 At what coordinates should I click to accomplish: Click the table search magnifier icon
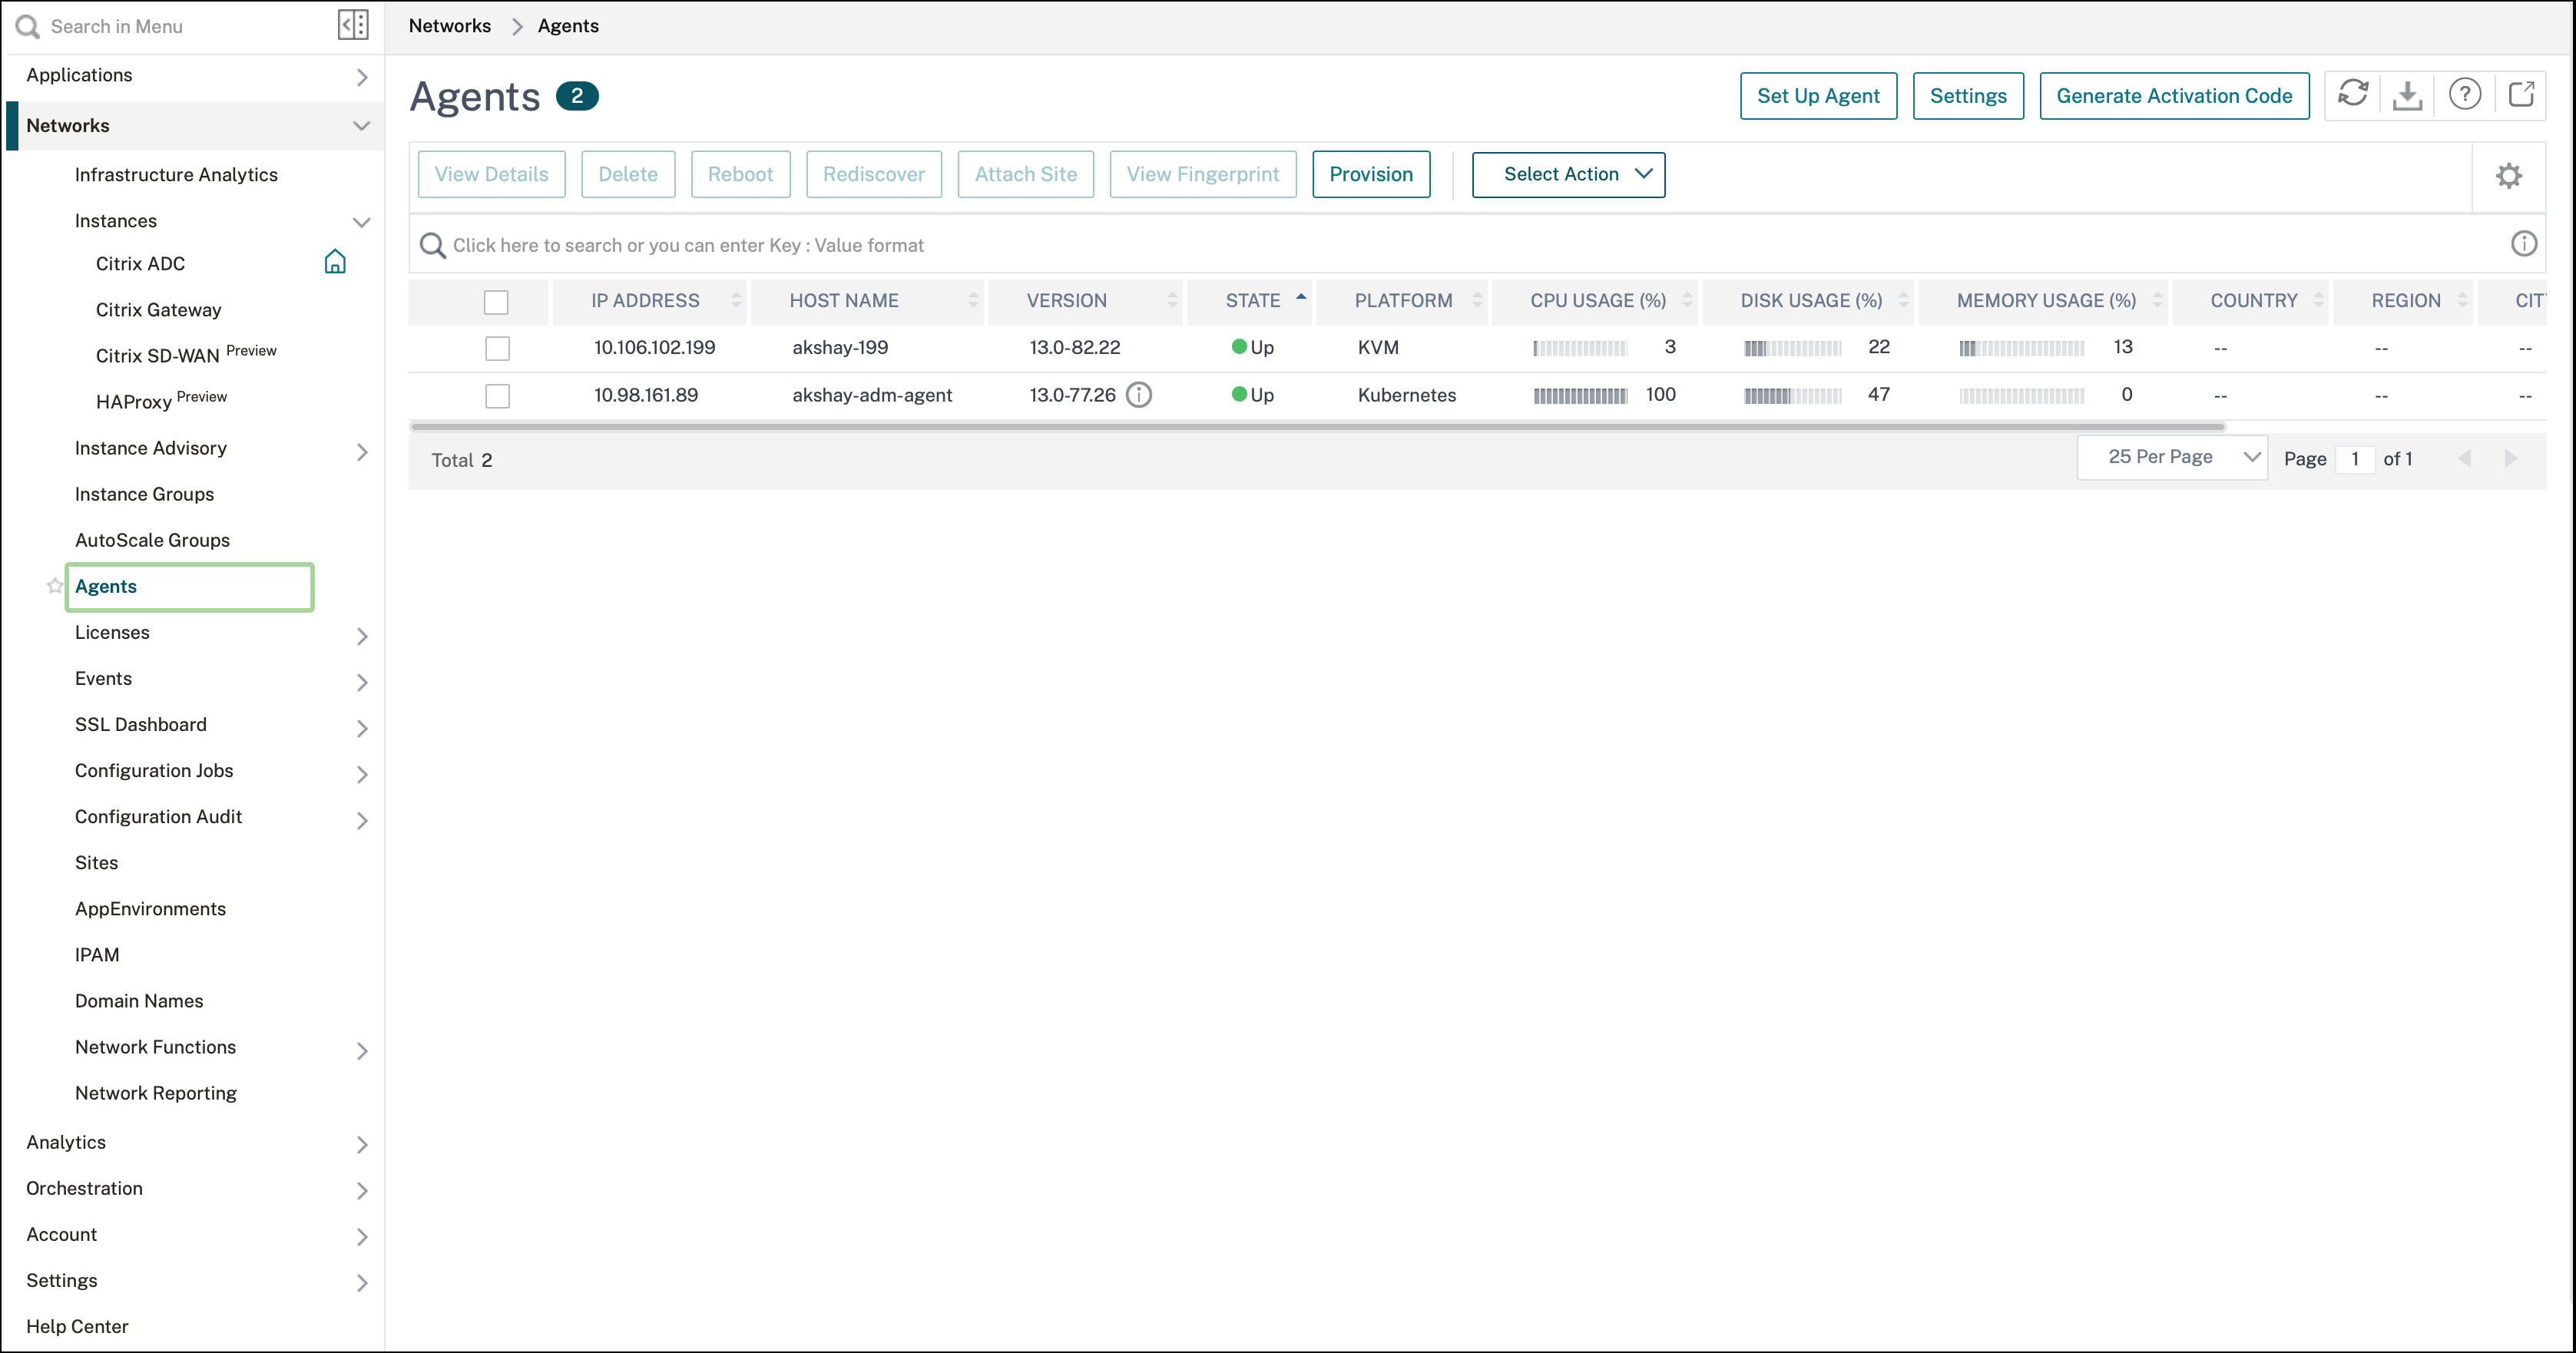[x=432, y=245]
